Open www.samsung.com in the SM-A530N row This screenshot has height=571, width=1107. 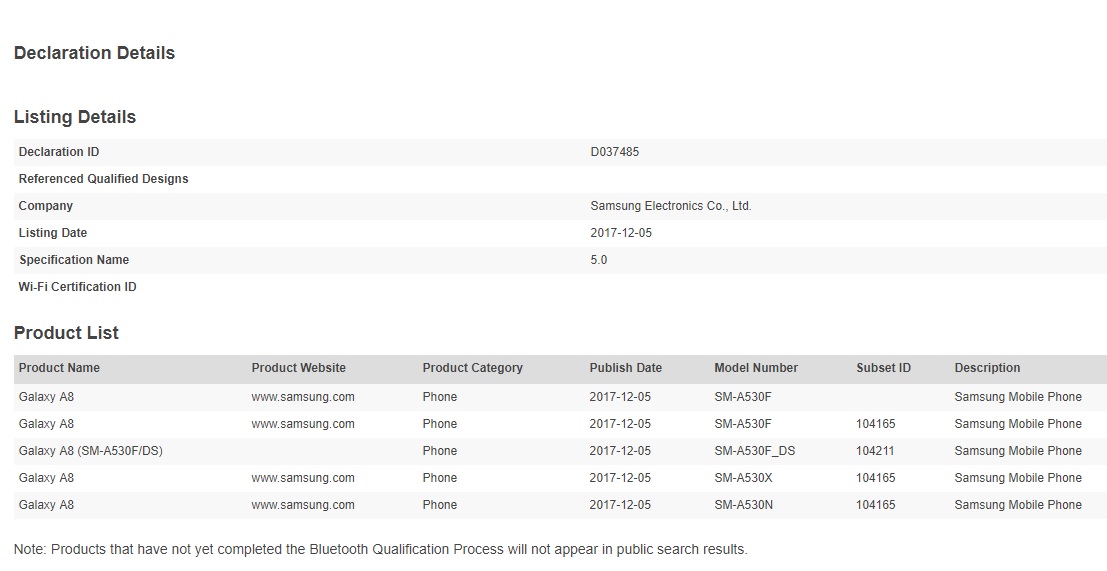coord(303,505)
